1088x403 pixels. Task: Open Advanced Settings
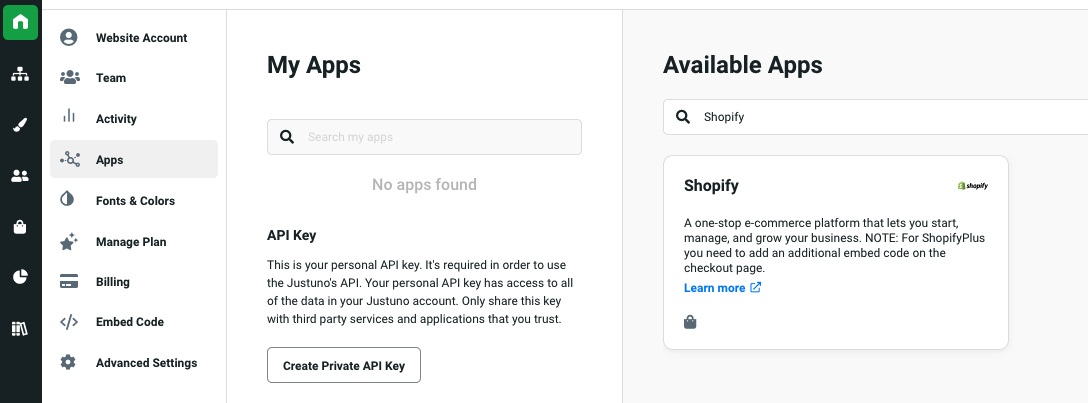pos(146,363)
